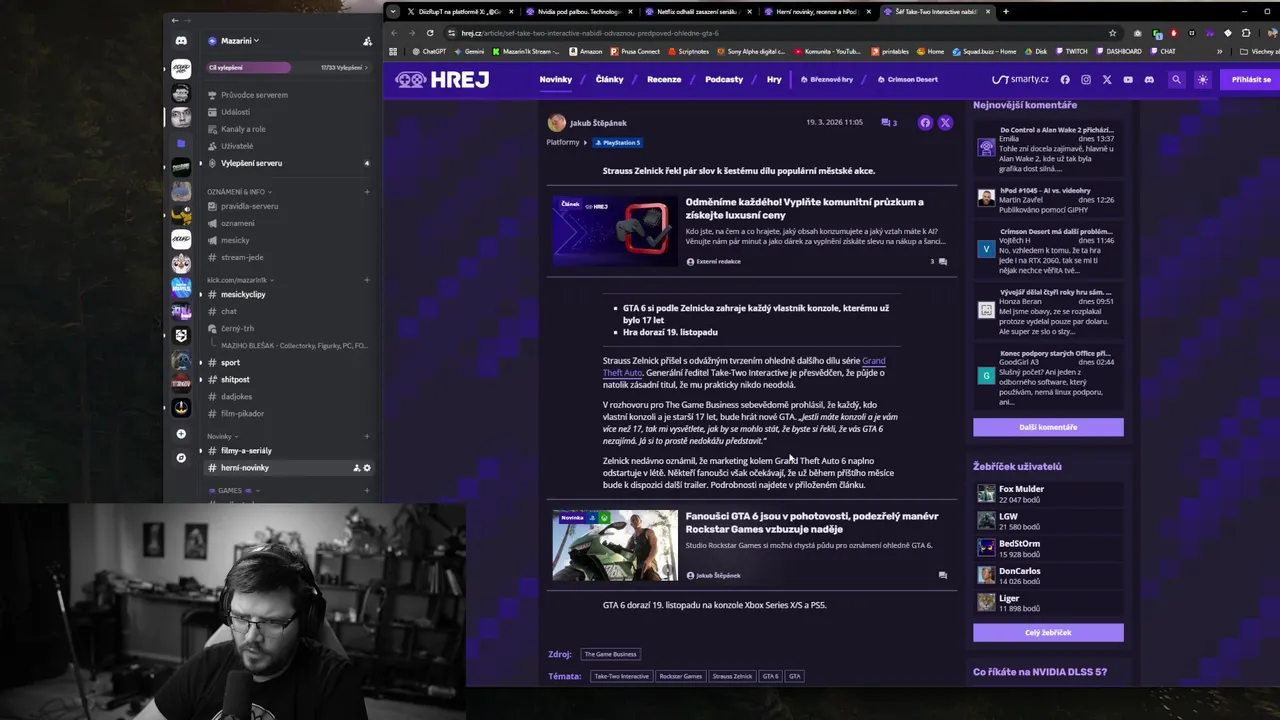Open community survey article thumbnail
The height and width of the screenshot is (720, 1280).
point(615,230)
